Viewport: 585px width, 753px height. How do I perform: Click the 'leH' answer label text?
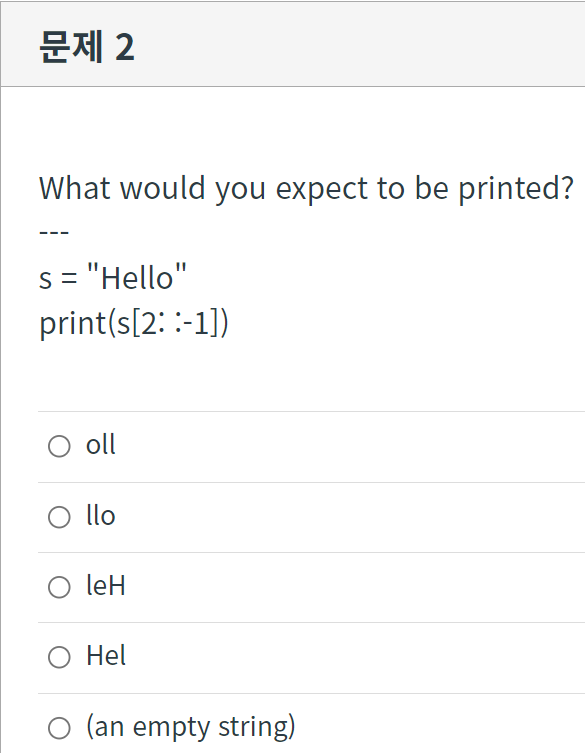[x=106, y=586]
